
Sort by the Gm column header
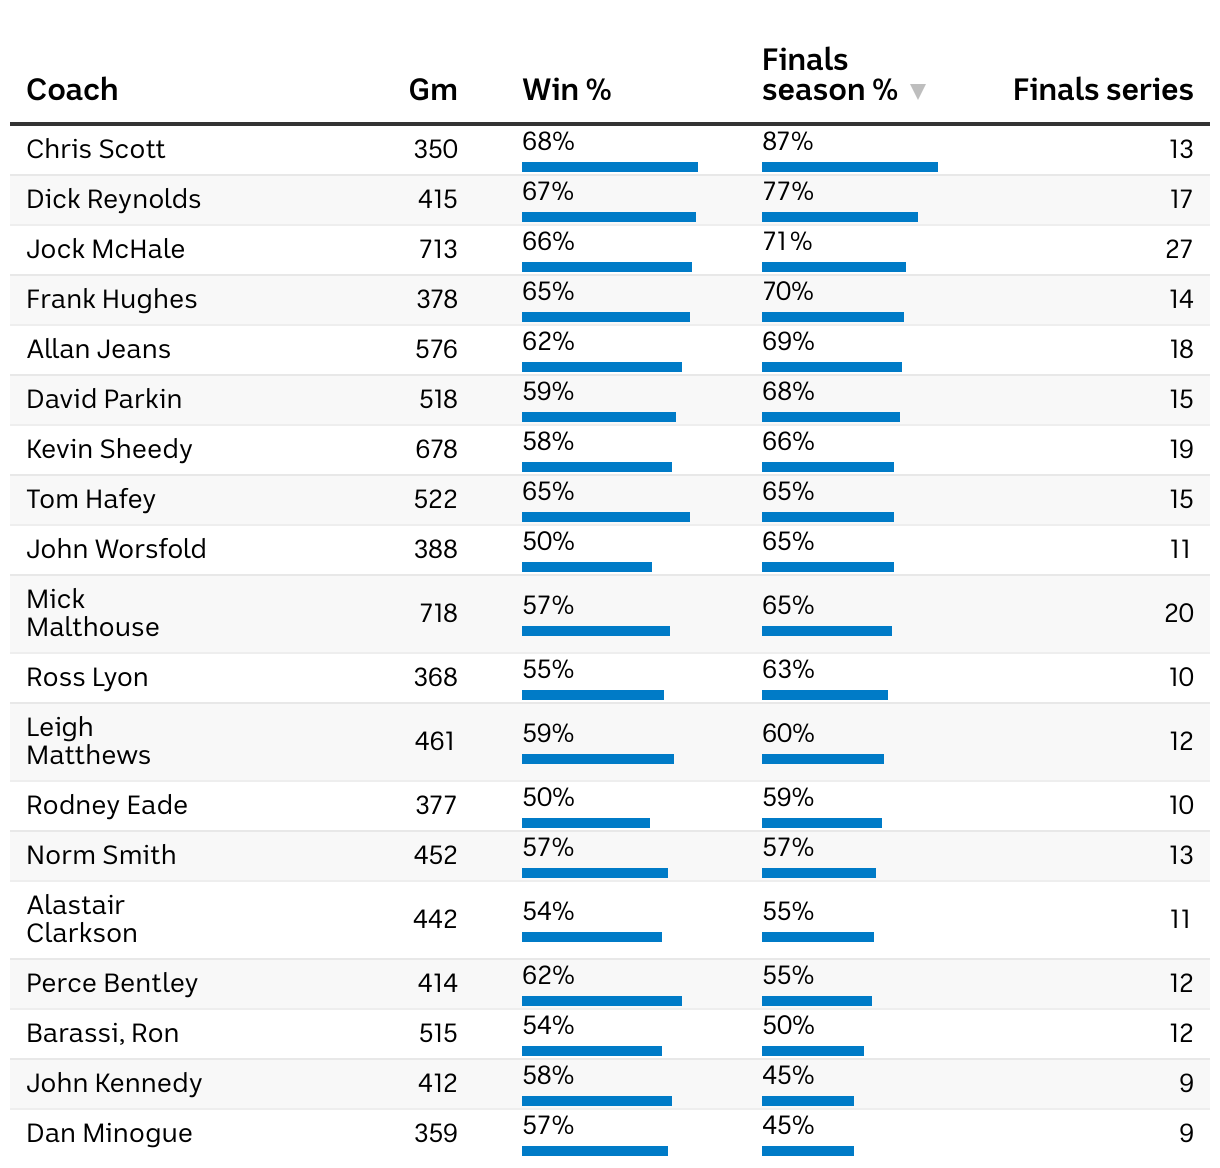point(433,90)
